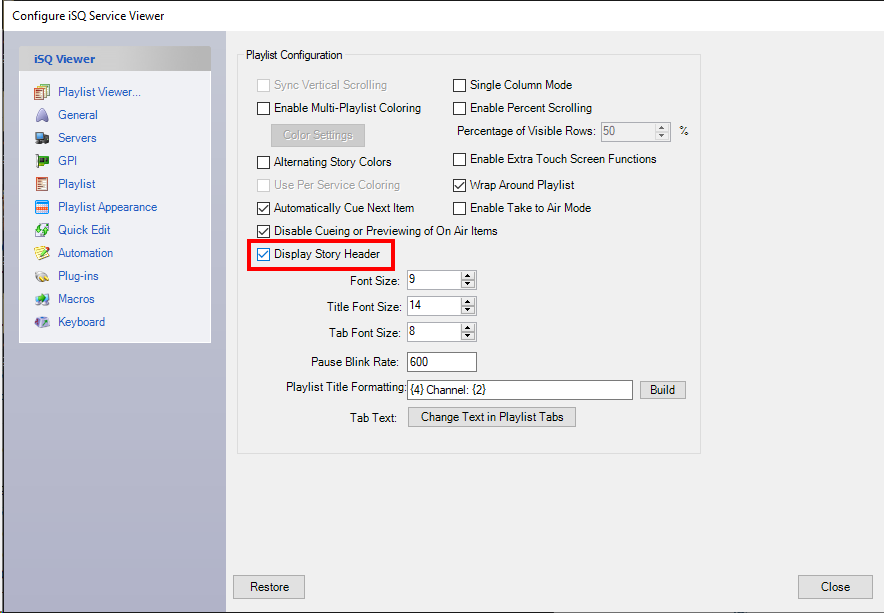The width and height of the screenshot is (884, 613).
Task: Click the Automation notepad icon
Action: (x=42, y=253)
